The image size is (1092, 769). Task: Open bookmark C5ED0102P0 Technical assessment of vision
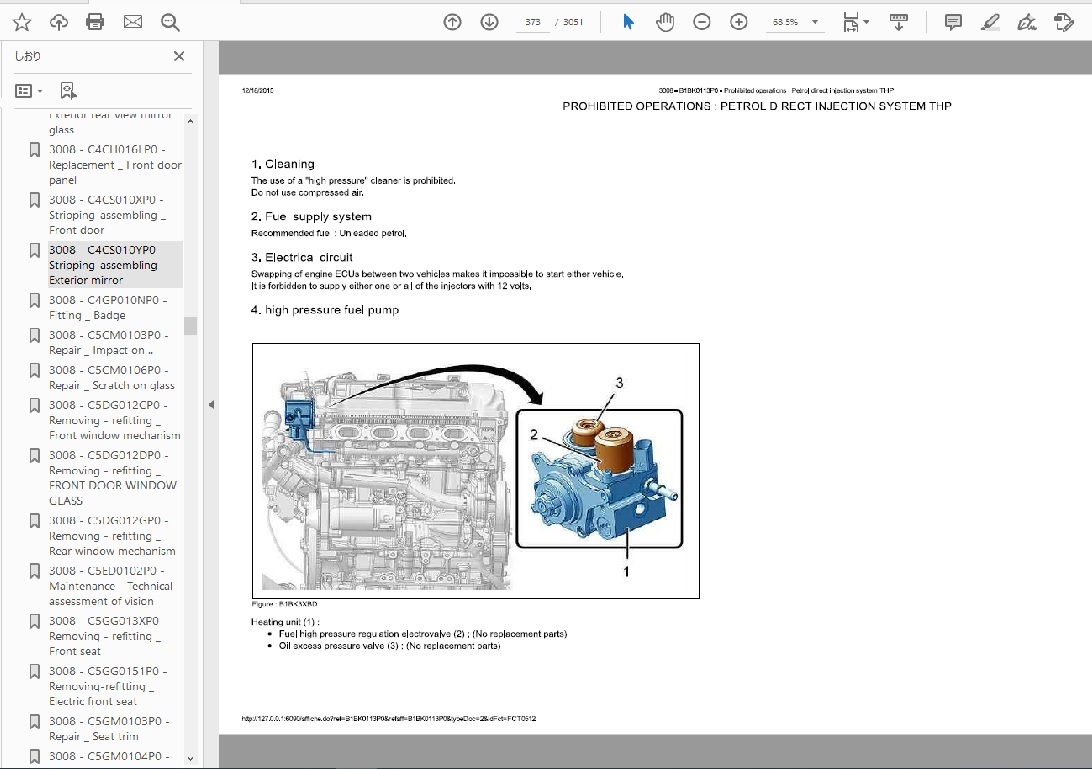pyautogui.click(x=111, y=586)
